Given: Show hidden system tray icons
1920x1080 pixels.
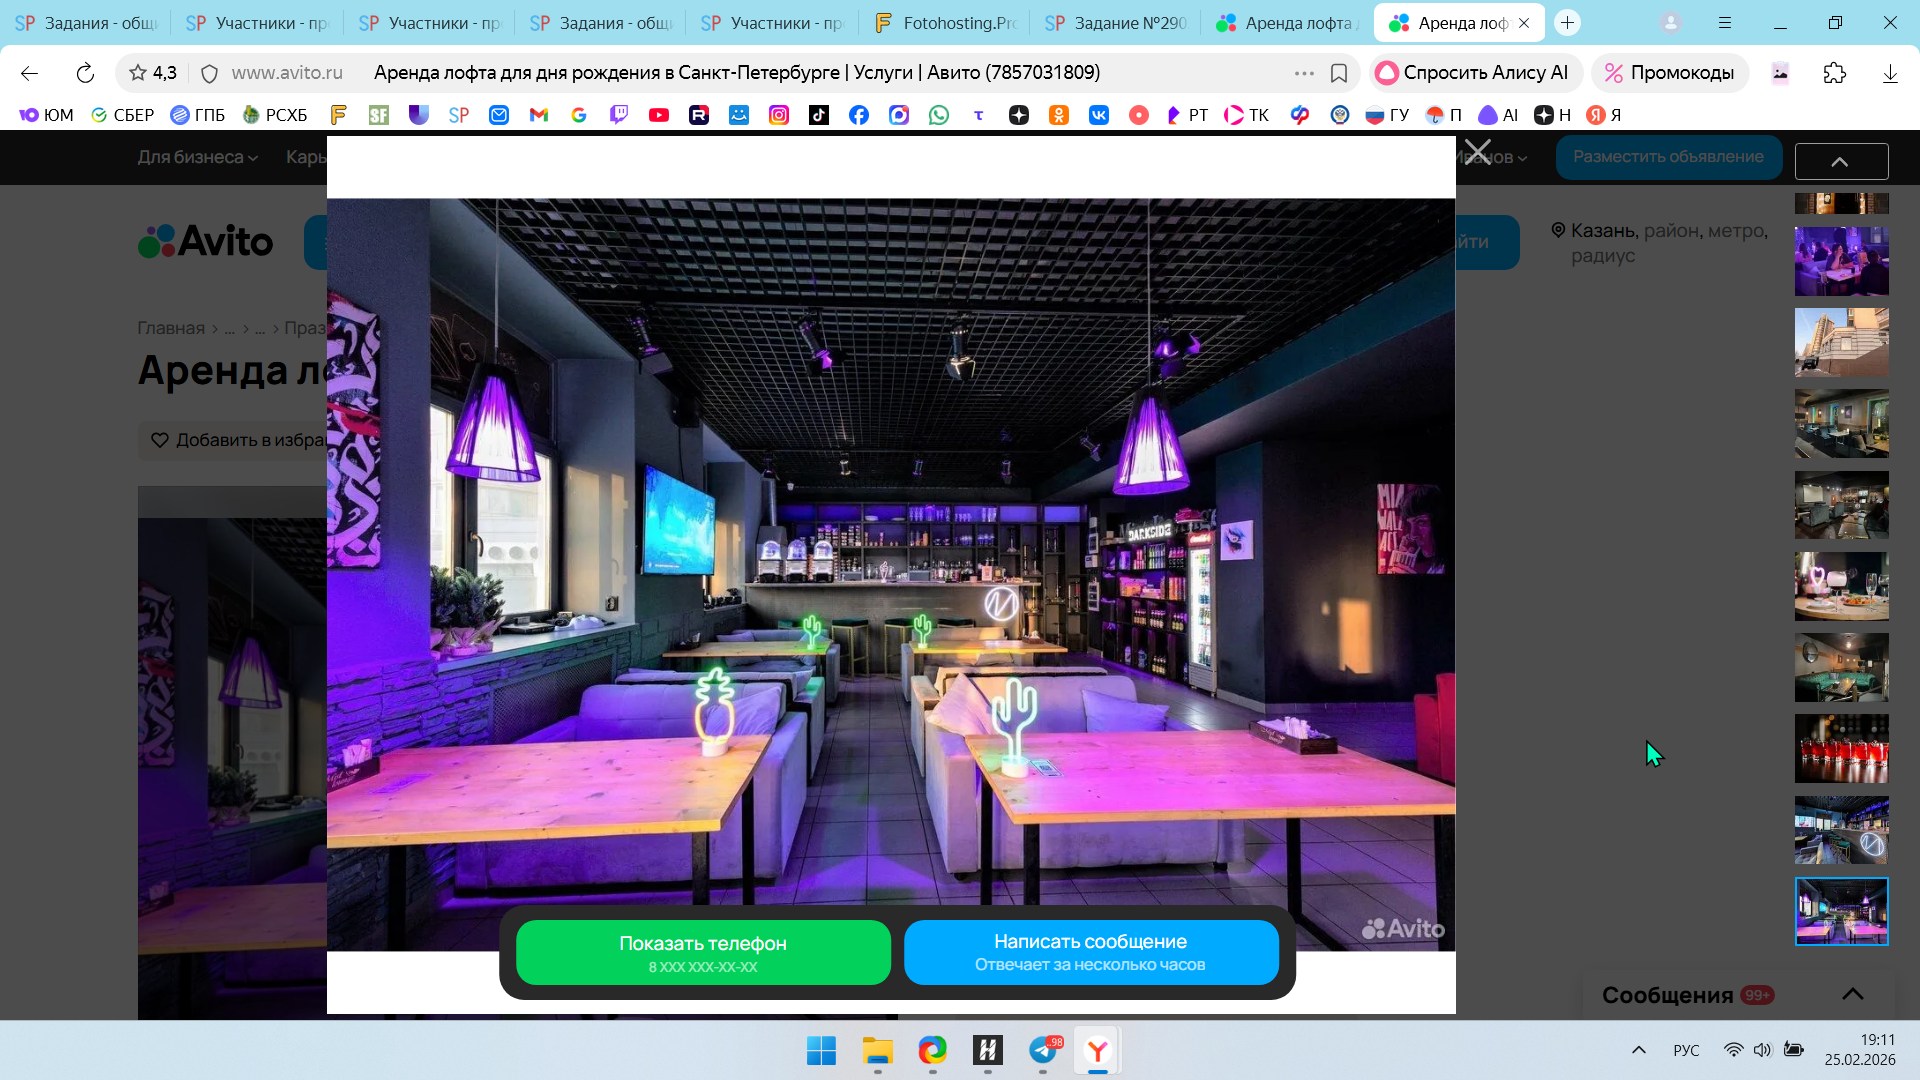Looking at the screenshot, I should [x=1638, y=1050].
